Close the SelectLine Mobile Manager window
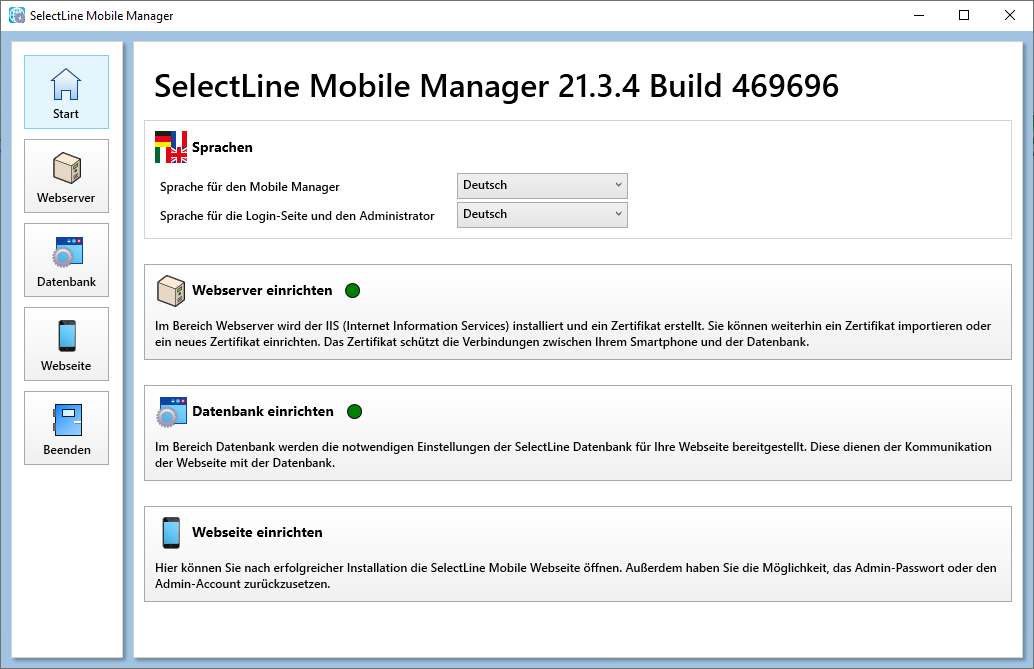Screen dimensions: 1034x669 [1010, 15]
